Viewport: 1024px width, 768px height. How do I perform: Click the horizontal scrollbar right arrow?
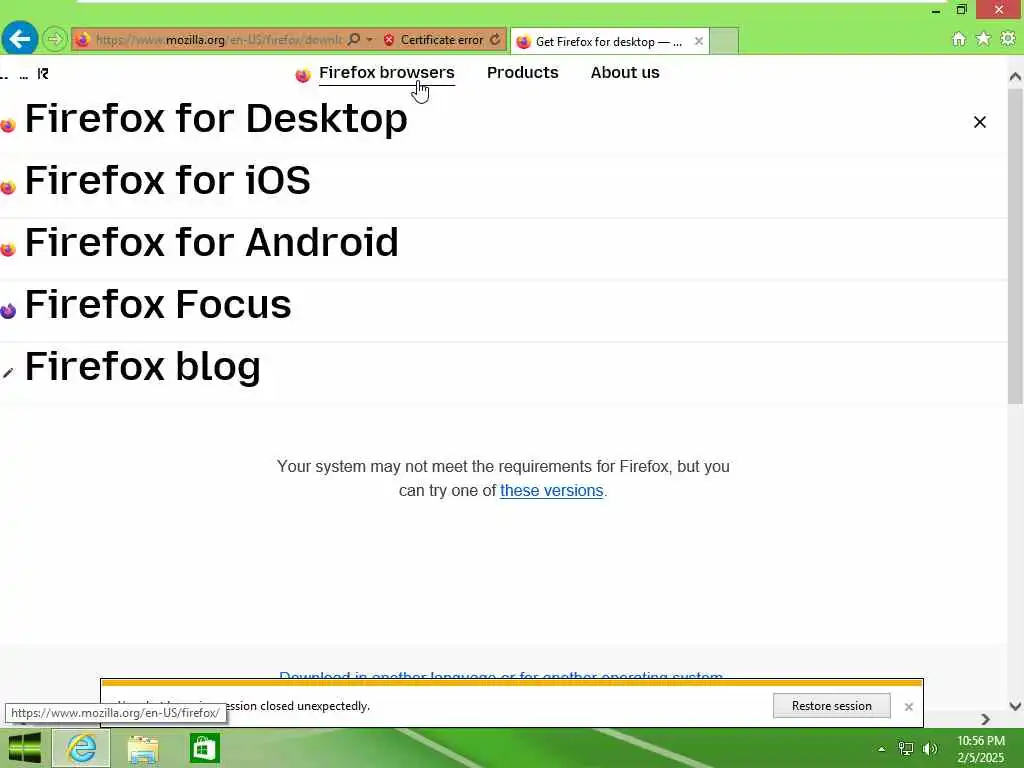[985, 719]
